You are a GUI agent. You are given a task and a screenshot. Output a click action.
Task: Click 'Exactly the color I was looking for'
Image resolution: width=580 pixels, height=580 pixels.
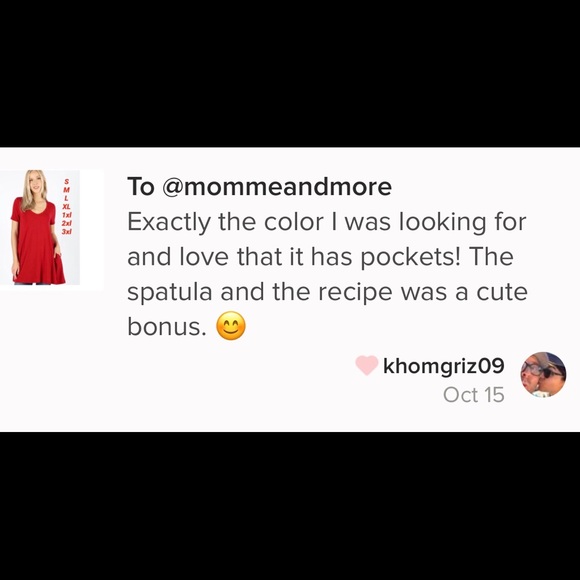tap(327, 222)
